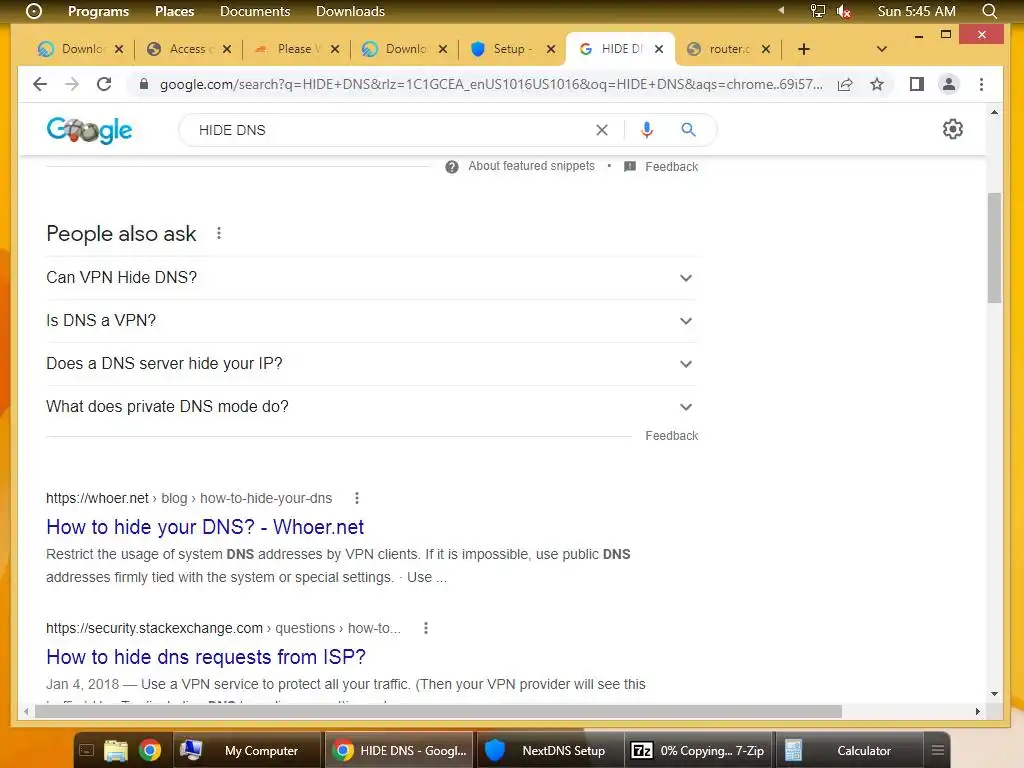
Task: Close the HIDE DNS tab
Action: pos(659,49)
